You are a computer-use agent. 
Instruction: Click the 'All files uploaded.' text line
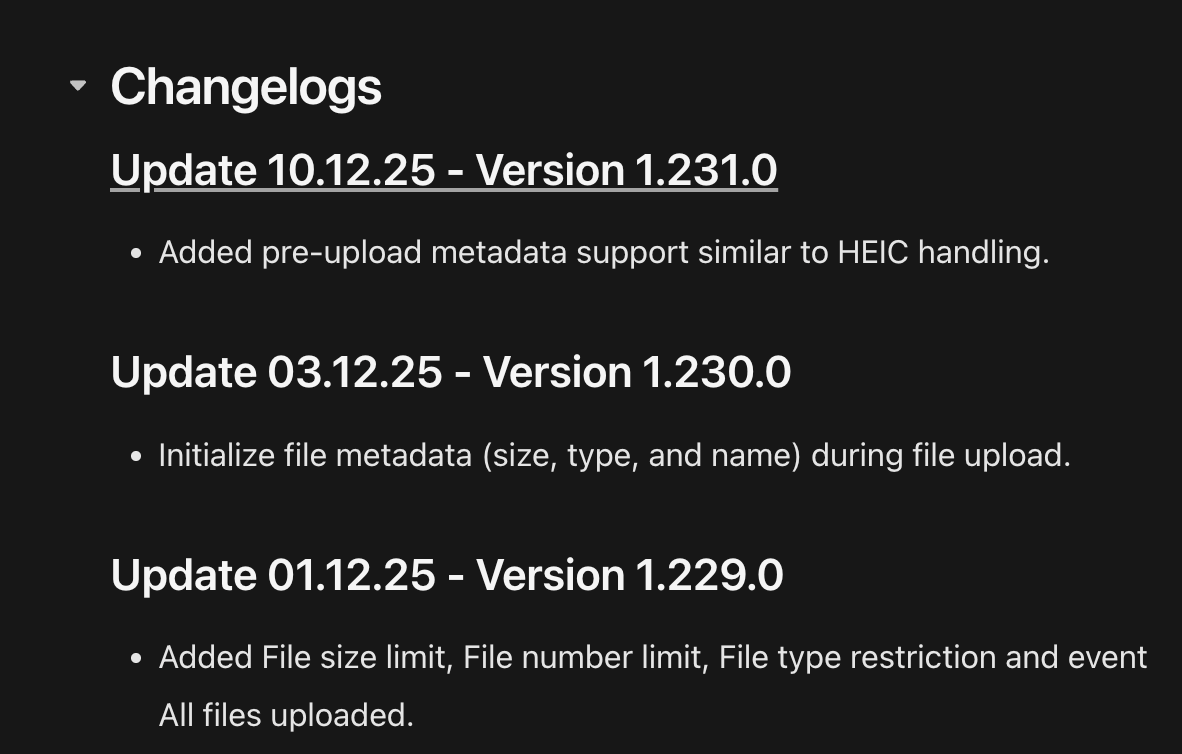click(x=286, y=716)
